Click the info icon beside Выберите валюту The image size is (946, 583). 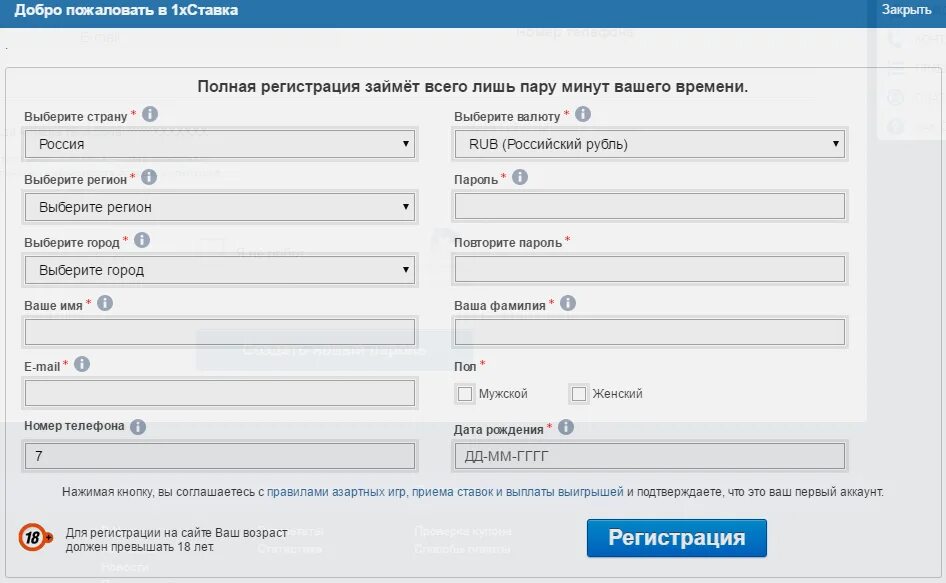pyautogui.click(x=583, y=114)
